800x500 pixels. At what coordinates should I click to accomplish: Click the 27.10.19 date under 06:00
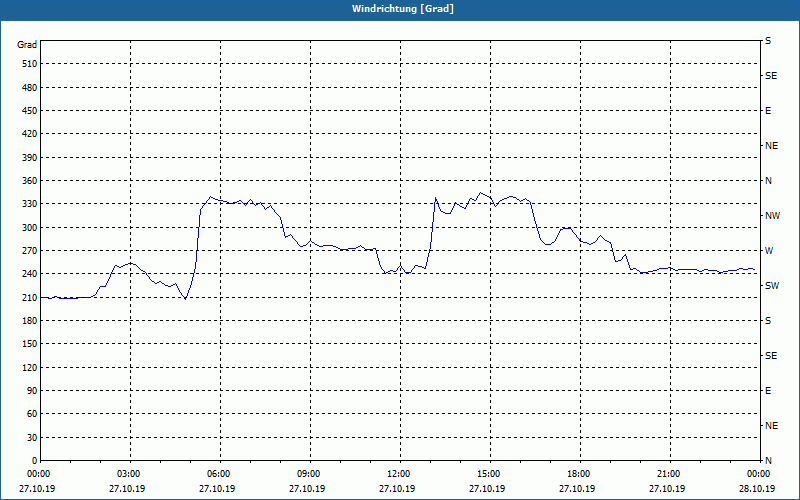pos(217,489)
